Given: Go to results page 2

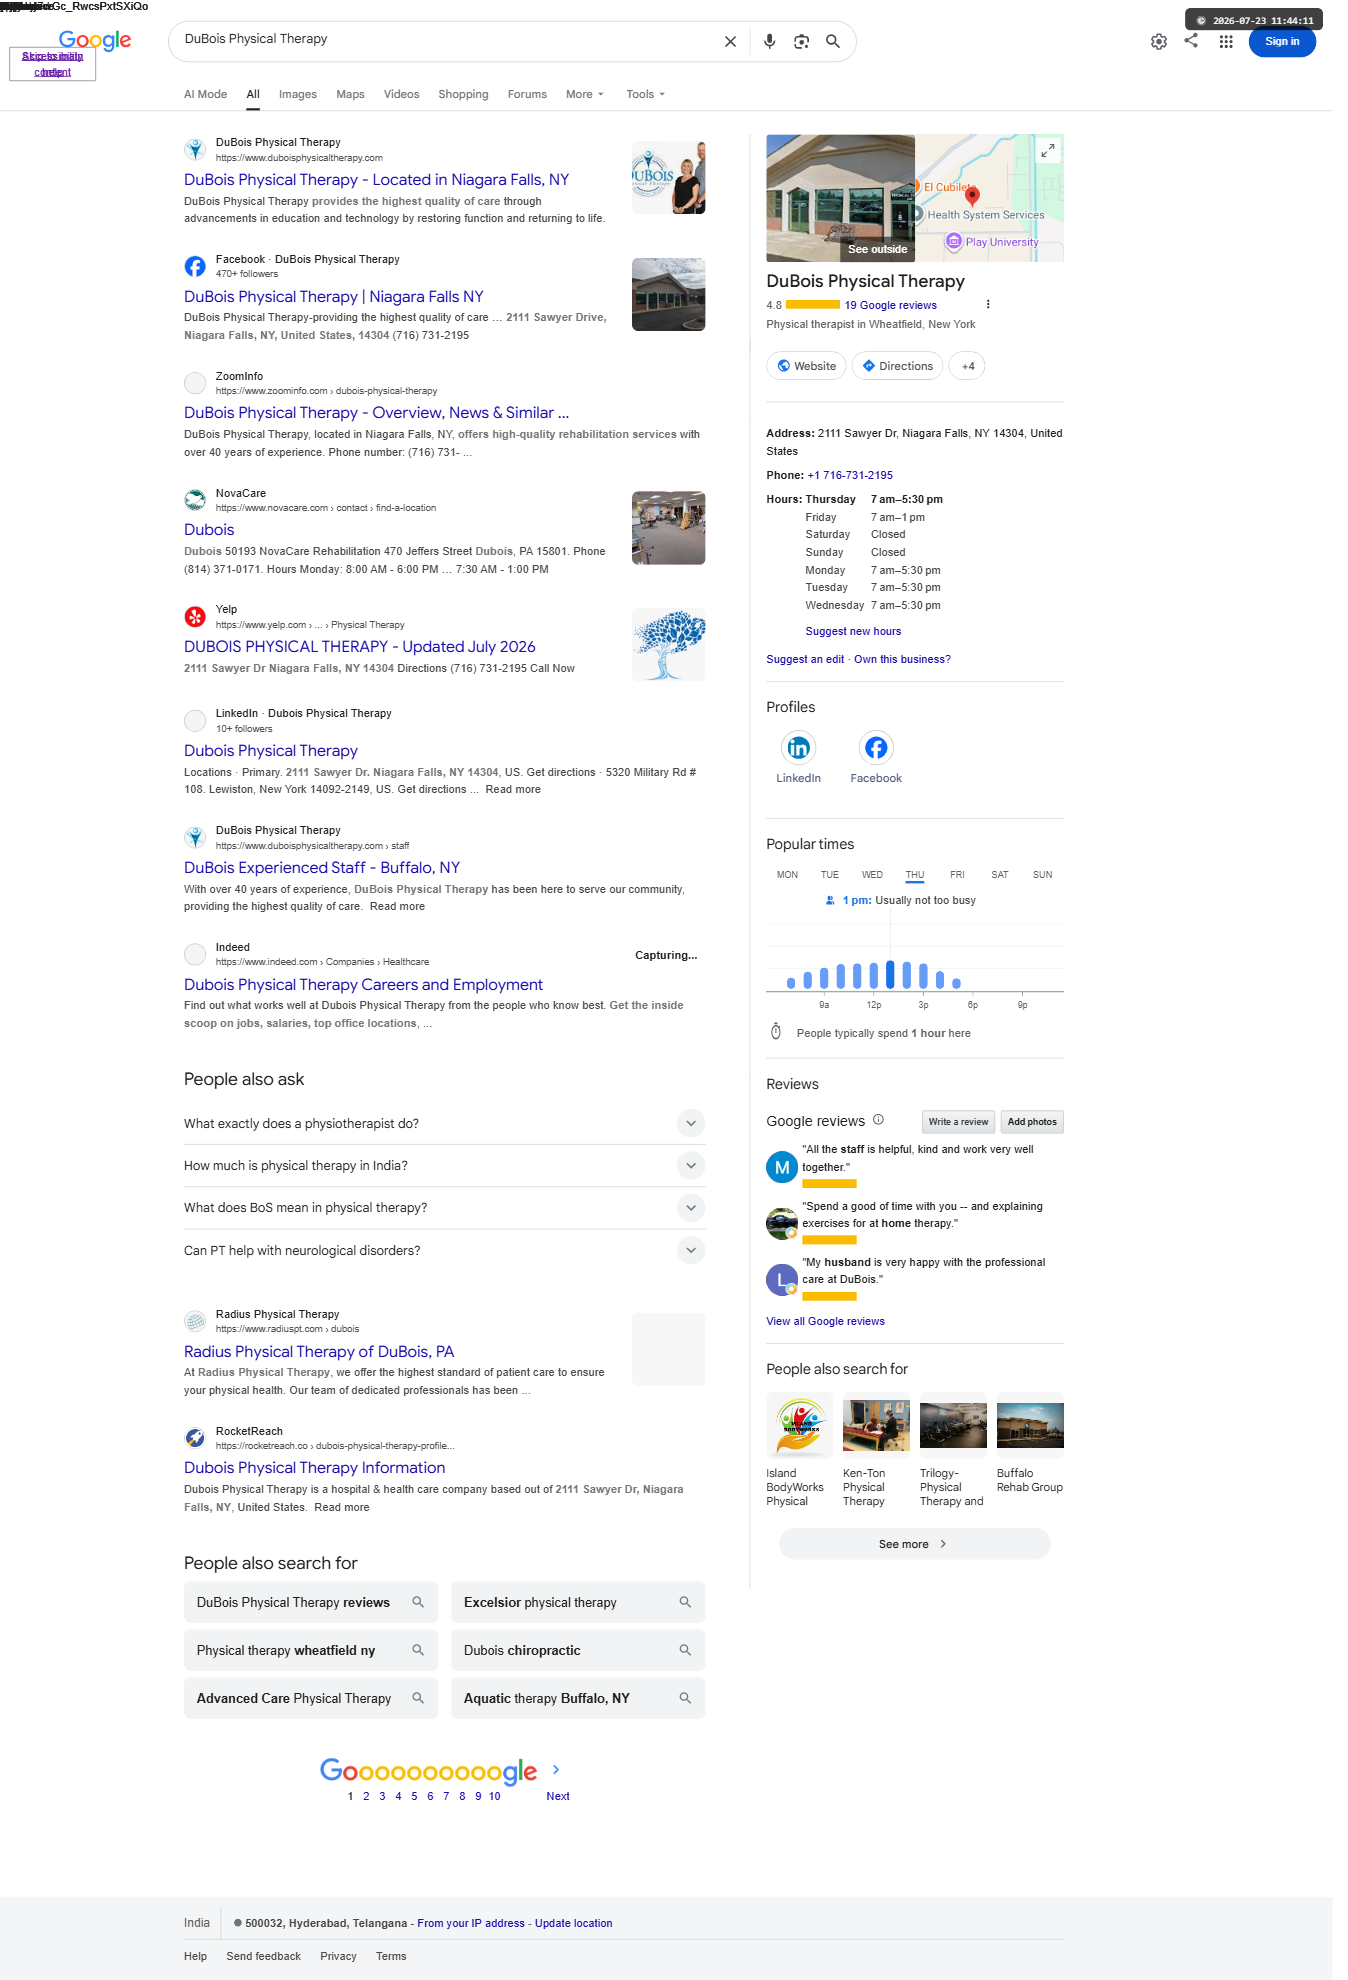Looking at the screenshot, I should 366,1796.
